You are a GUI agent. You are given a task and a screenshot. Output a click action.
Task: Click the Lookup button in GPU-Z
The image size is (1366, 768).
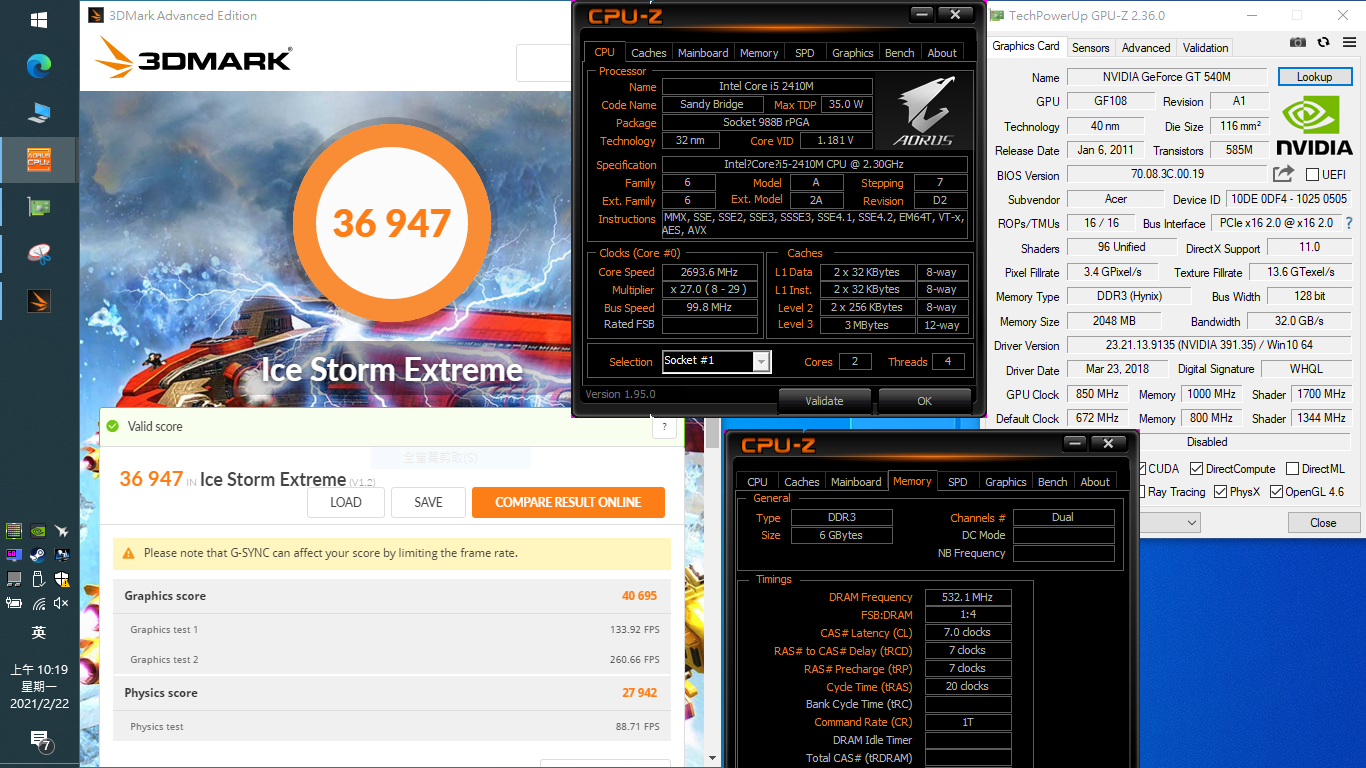pyautogui.click(x=1314, y=76)
